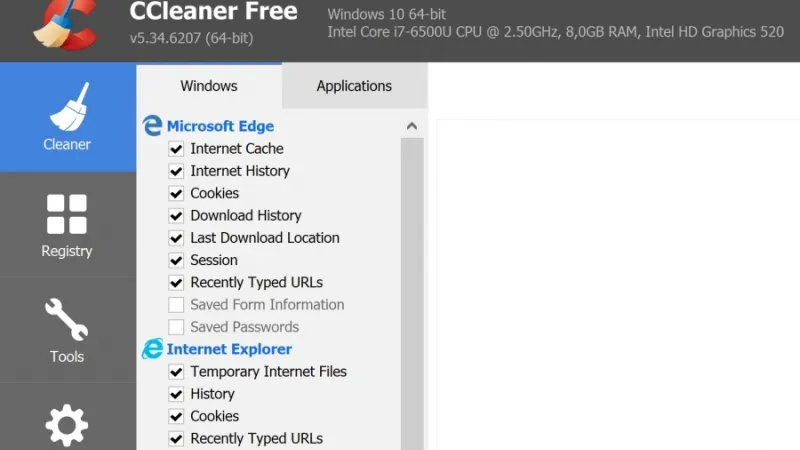800x450 pixels.
Task: Uncheck Microsoft Edge Cookies checkbox
Action: click(x=176, y=193)
